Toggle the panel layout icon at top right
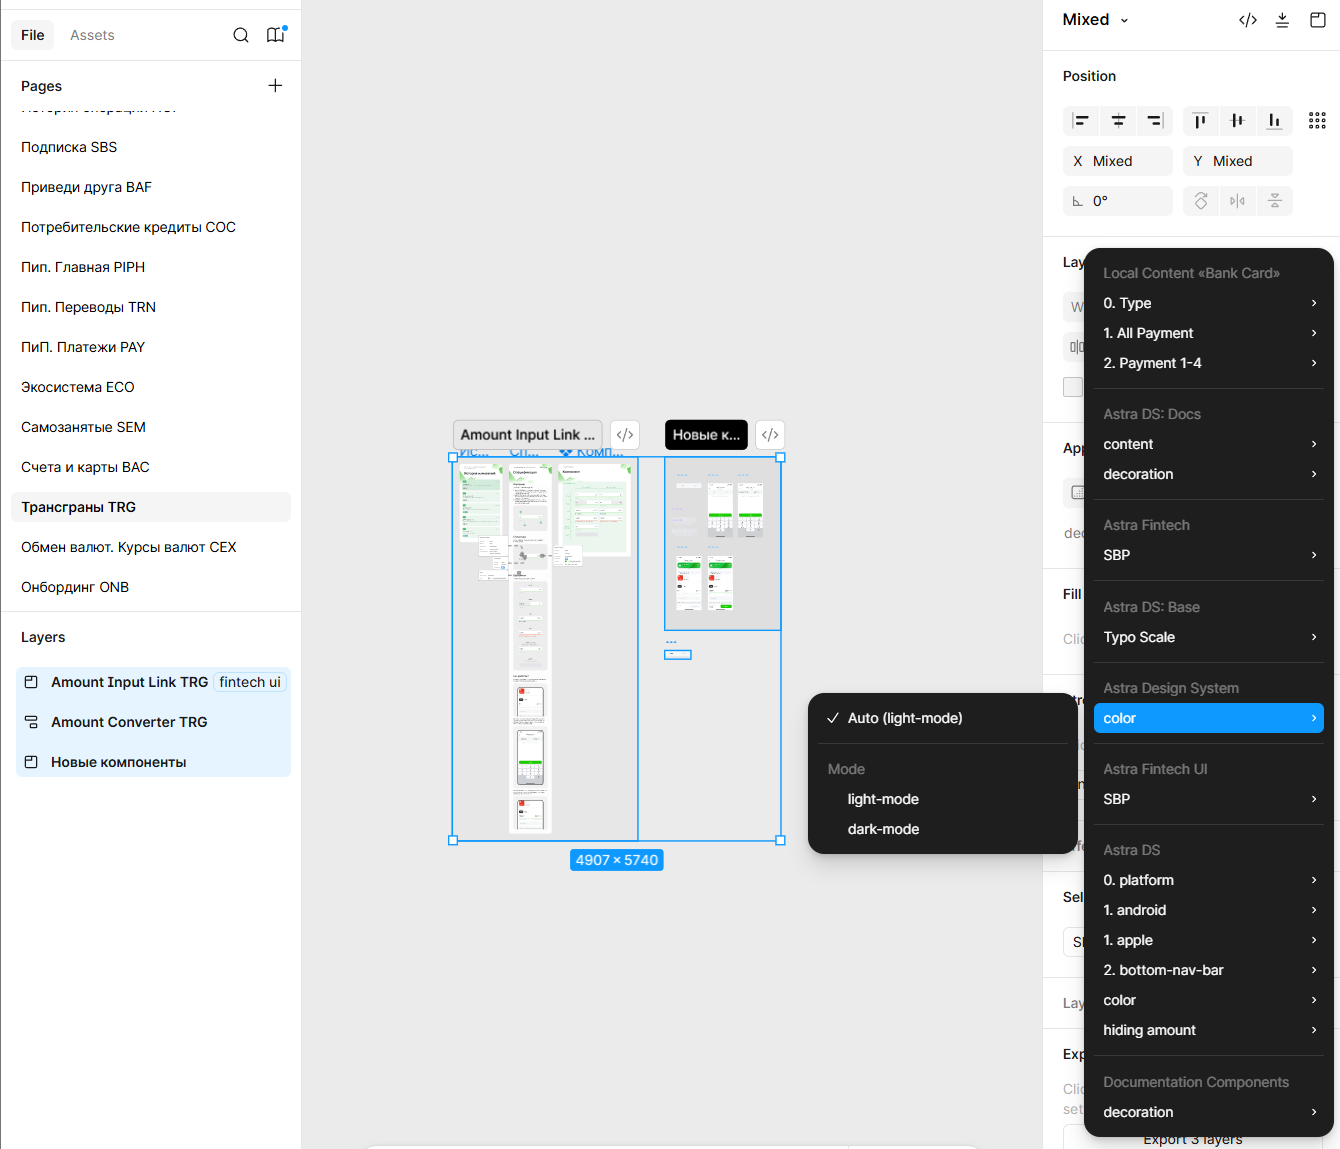The height and width of the screenshot is (1149, 1340). point(1318,20)
